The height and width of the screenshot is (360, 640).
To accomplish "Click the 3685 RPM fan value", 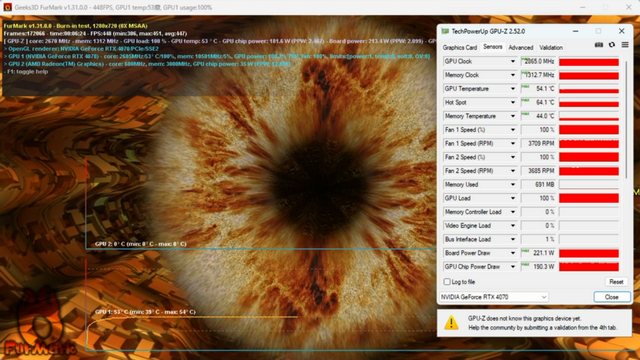I will 538,171.
